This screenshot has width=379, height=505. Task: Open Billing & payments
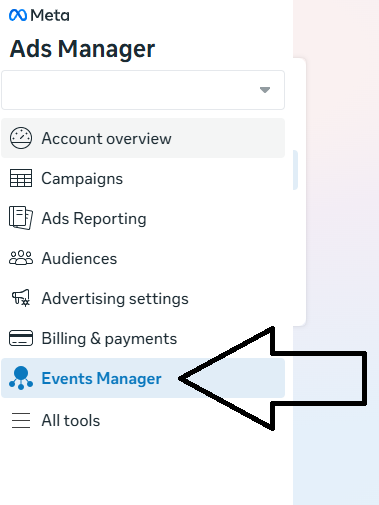click(143, 338)
